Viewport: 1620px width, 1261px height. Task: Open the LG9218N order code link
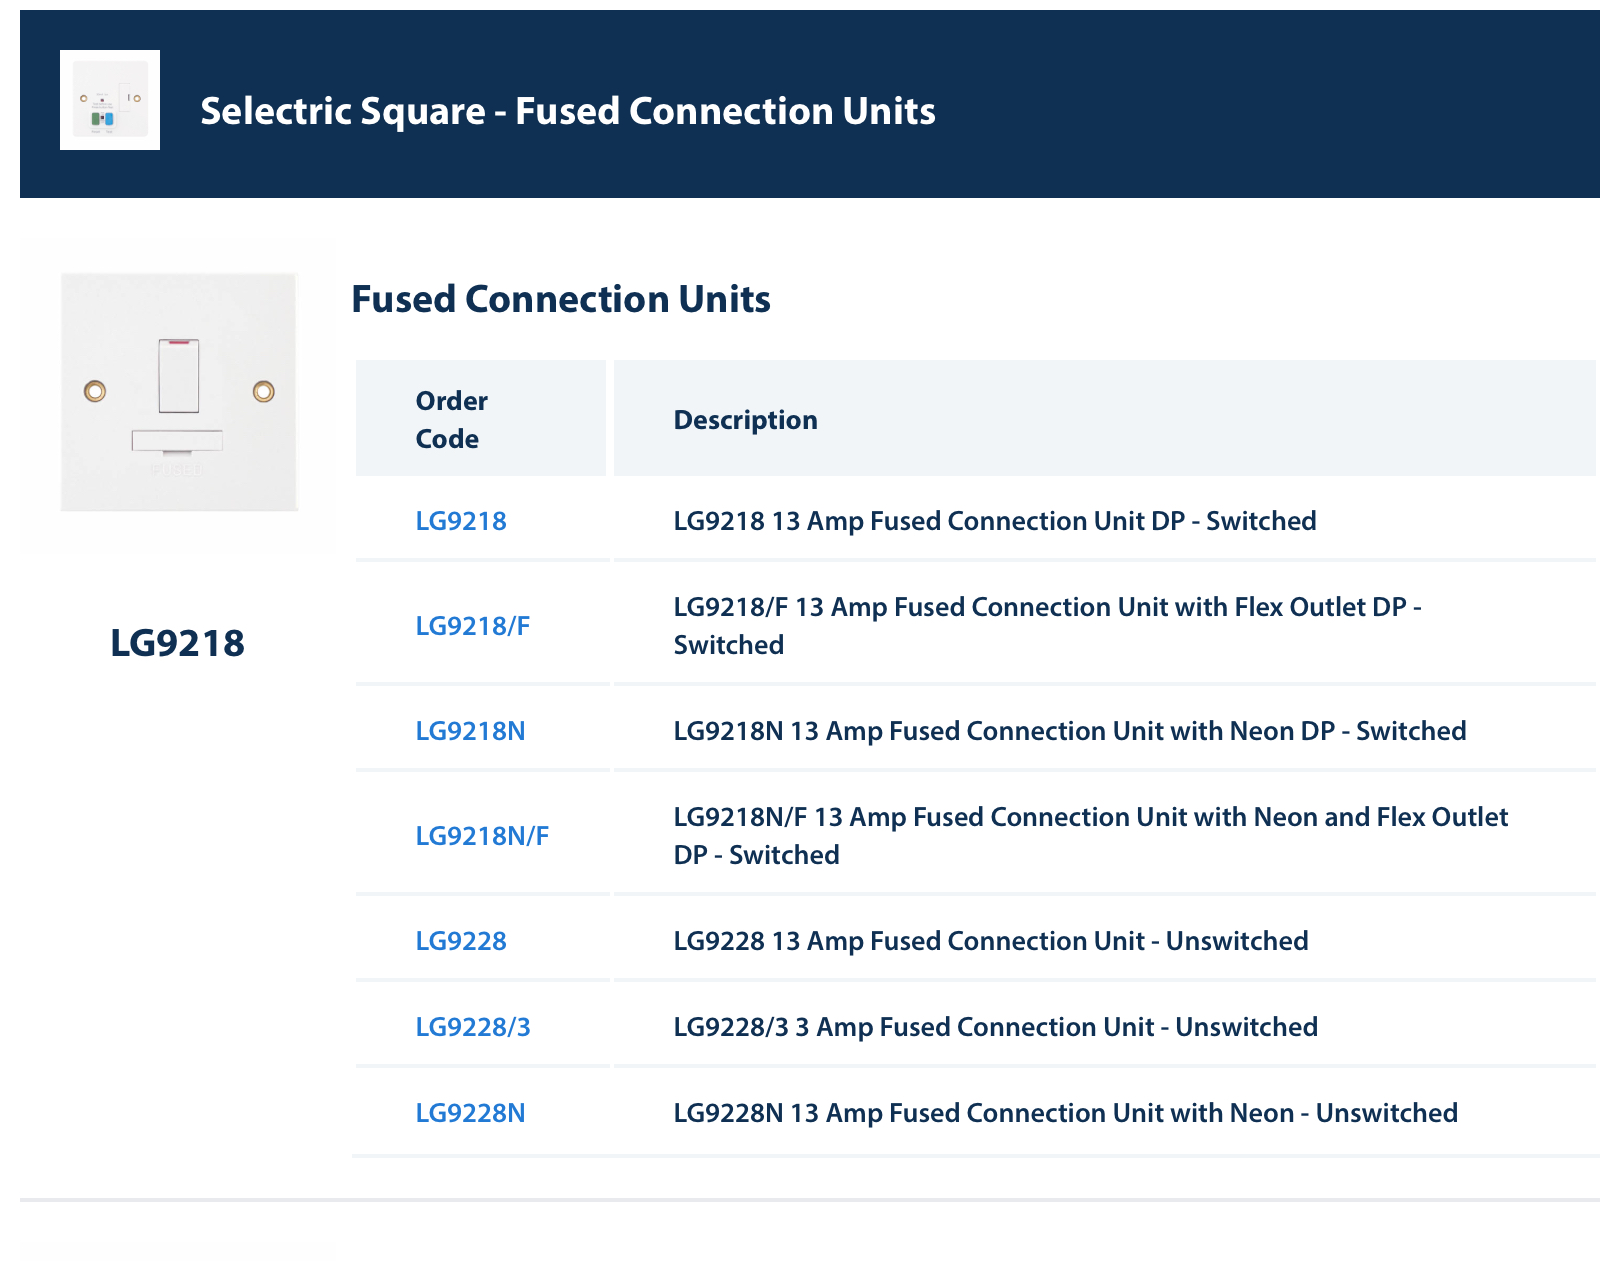[470, 731]
